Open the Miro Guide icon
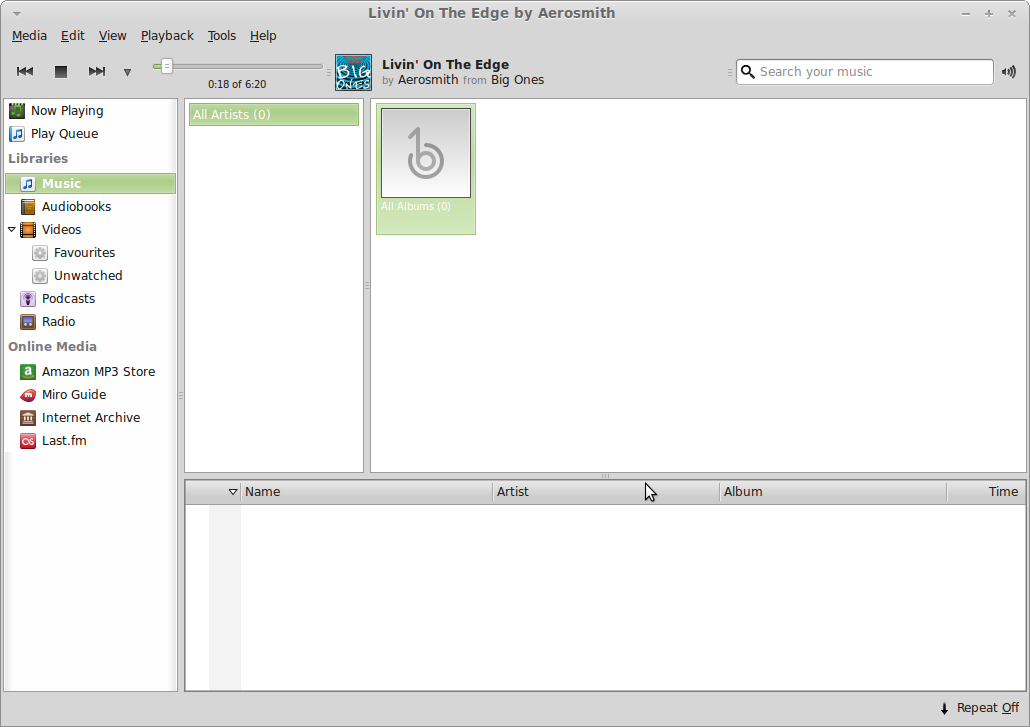This screenshot has width=1030, height=727. coord(28,395)
